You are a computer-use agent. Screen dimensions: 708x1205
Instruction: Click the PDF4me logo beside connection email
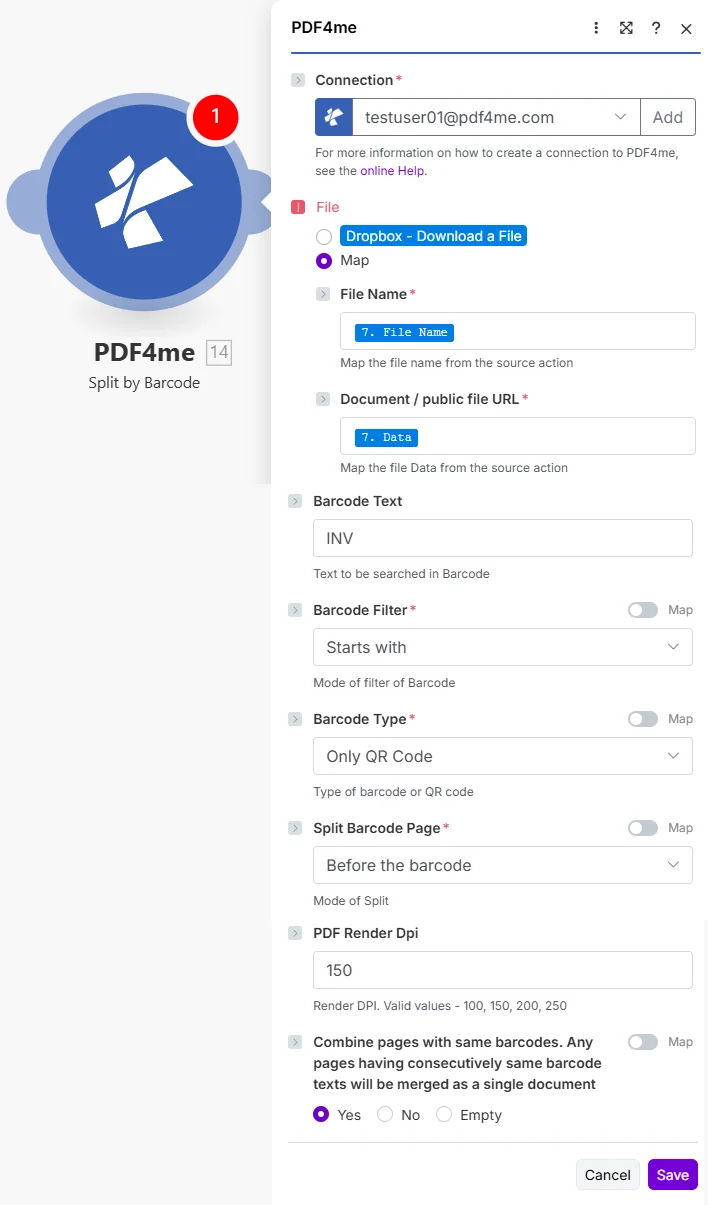[334, 117]
